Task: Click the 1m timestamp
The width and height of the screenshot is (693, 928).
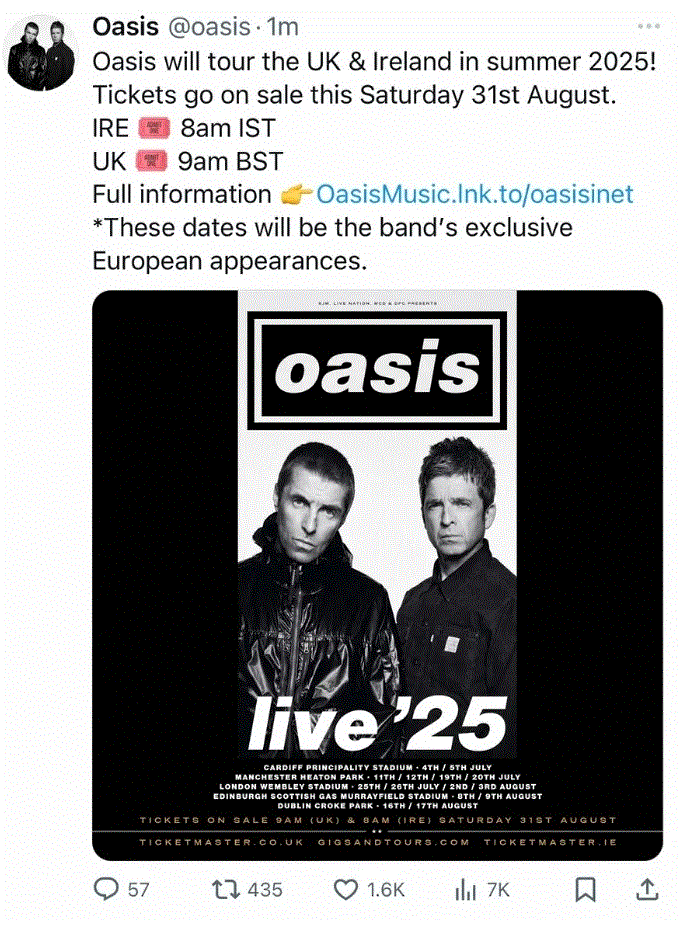Action: pos(282,27)
